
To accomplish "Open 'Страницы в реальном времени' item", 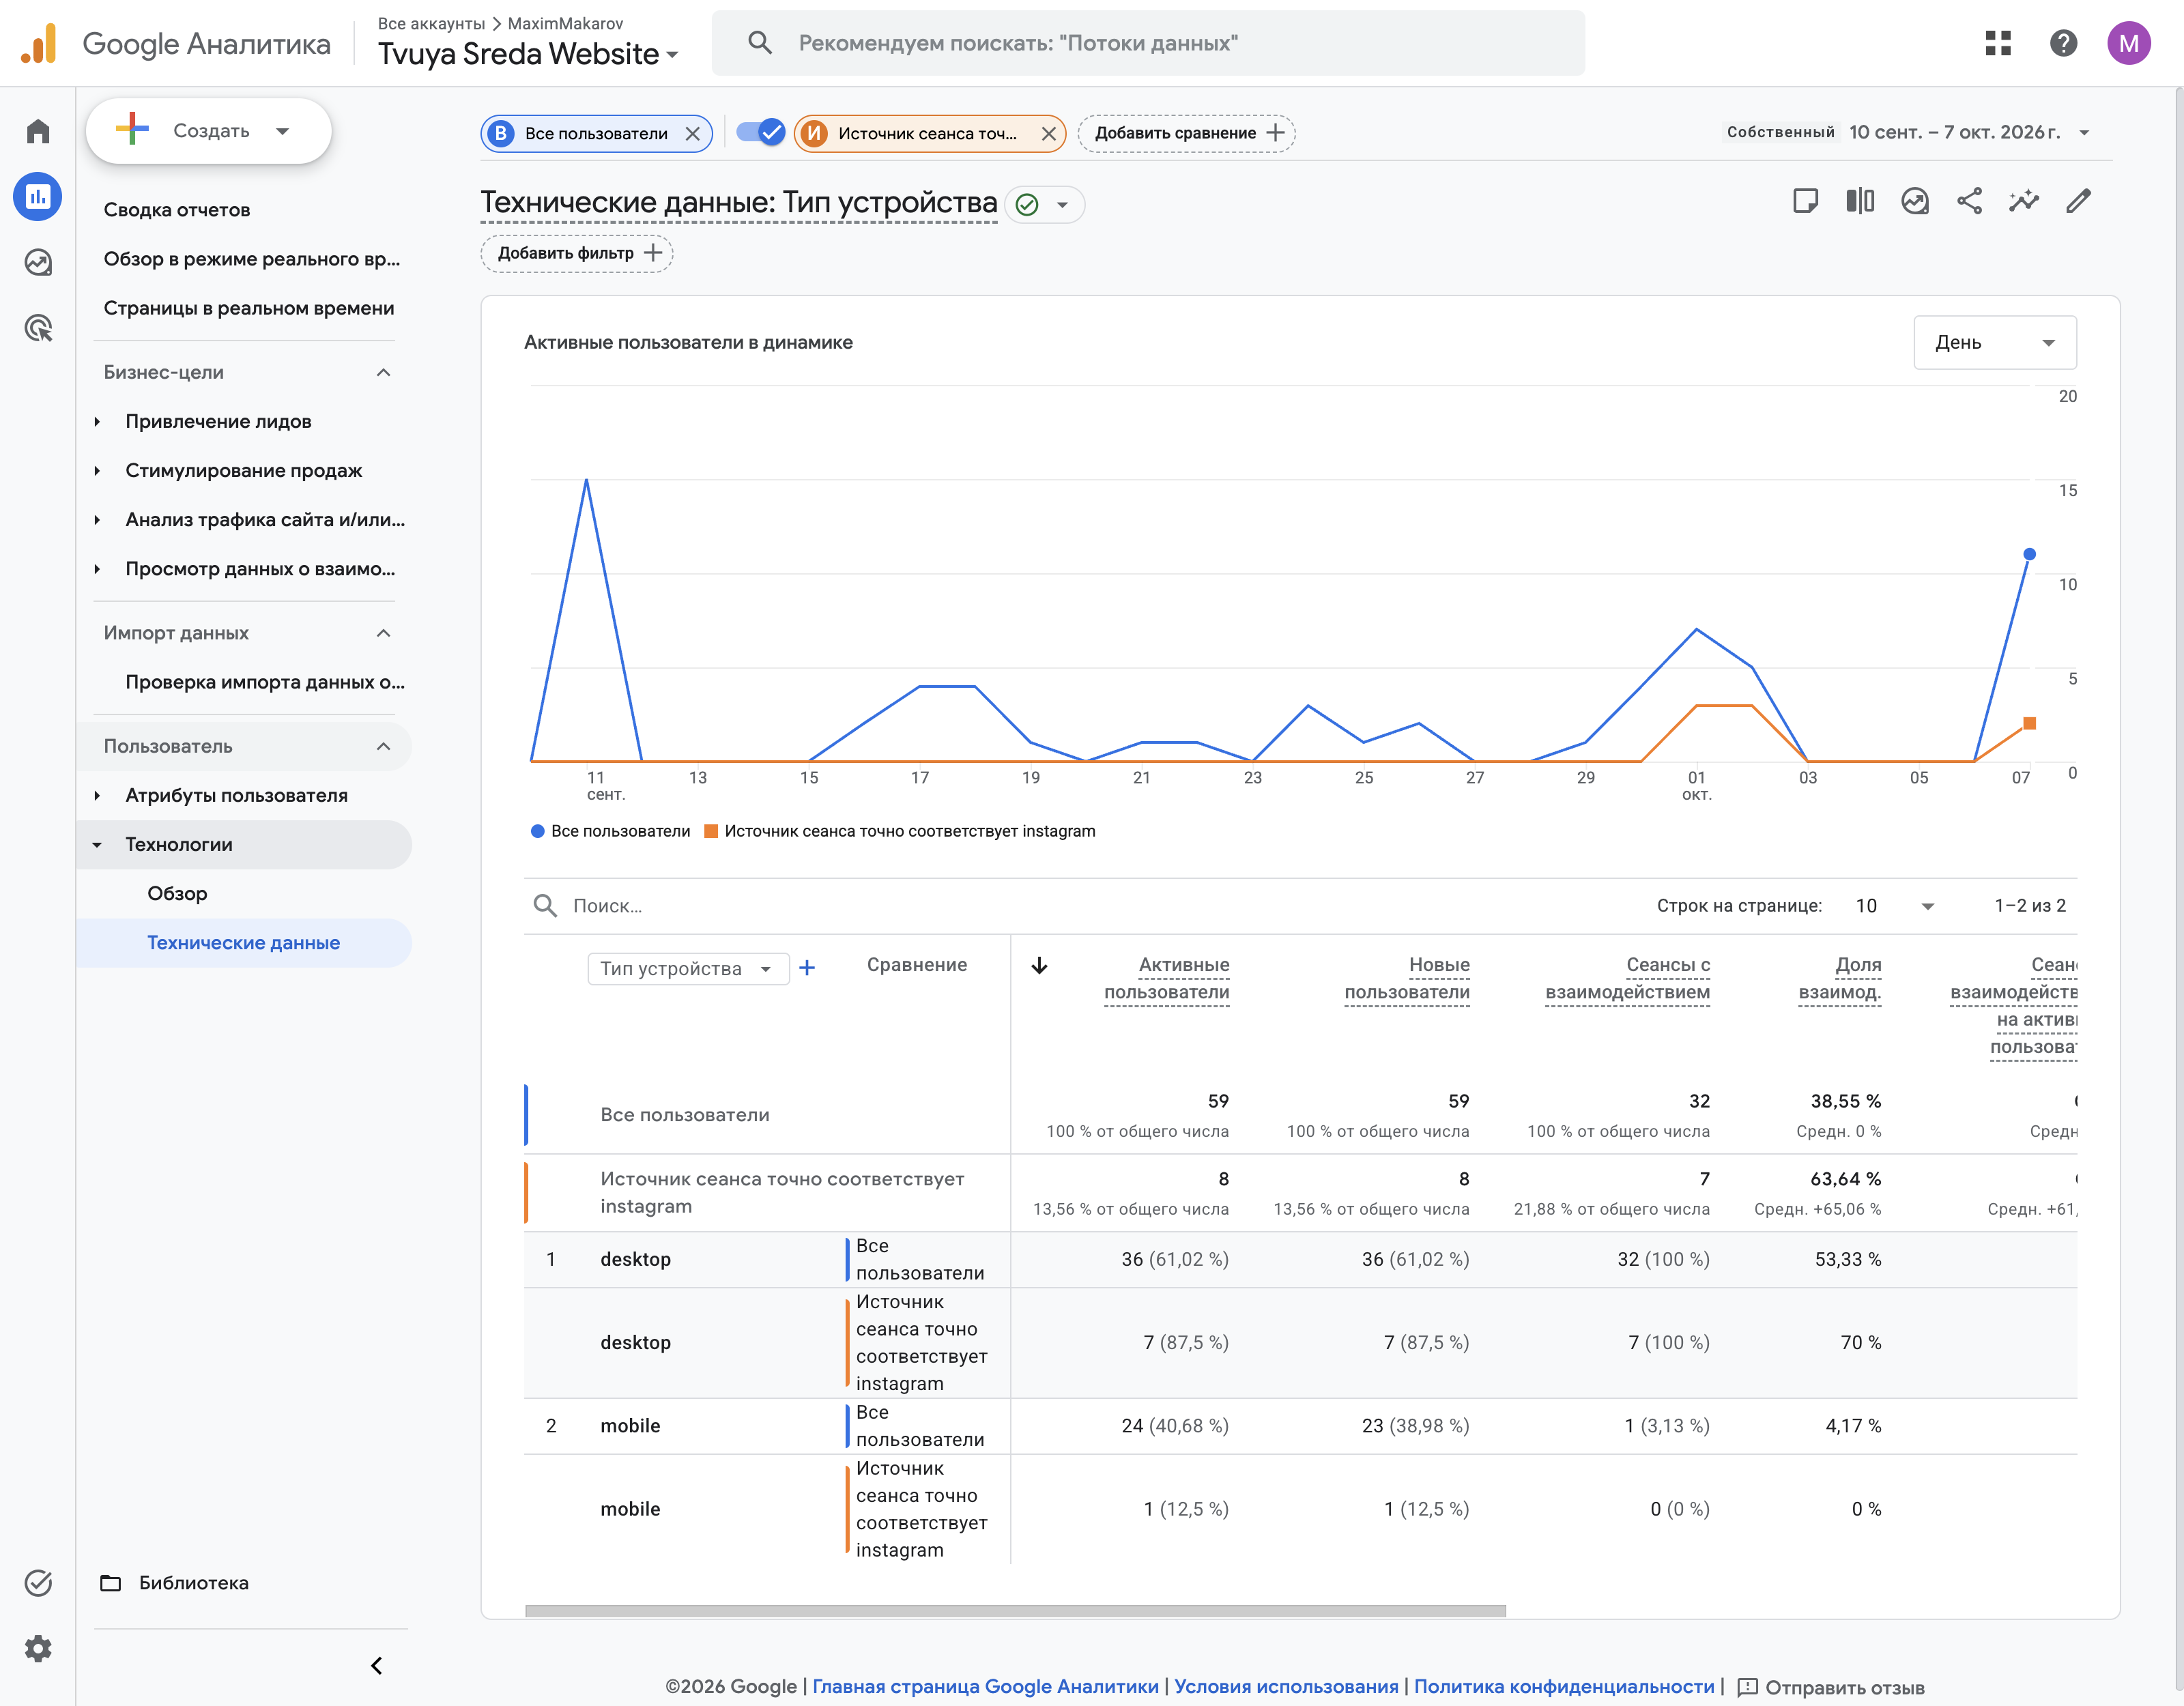I will click(249, 308).
